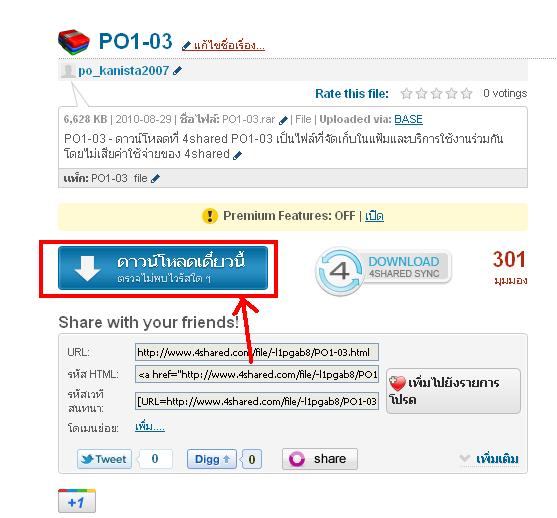Open the edit title link next to PO1-03

(223, 45)
